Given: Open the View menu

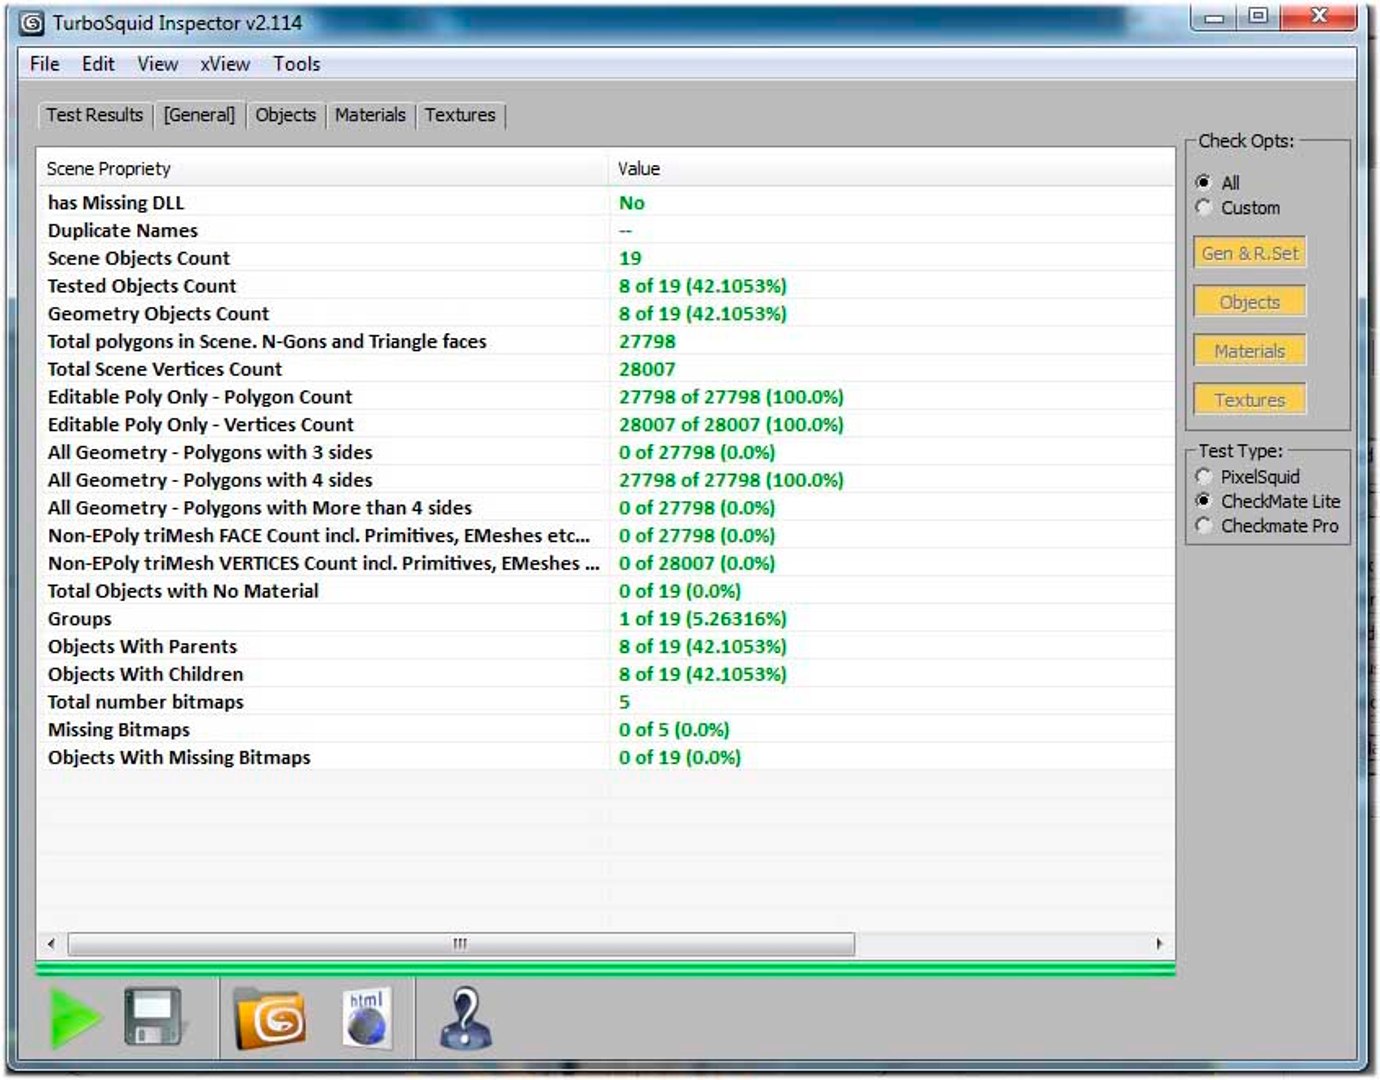Looking at the screenshot, I should [158, 64].
